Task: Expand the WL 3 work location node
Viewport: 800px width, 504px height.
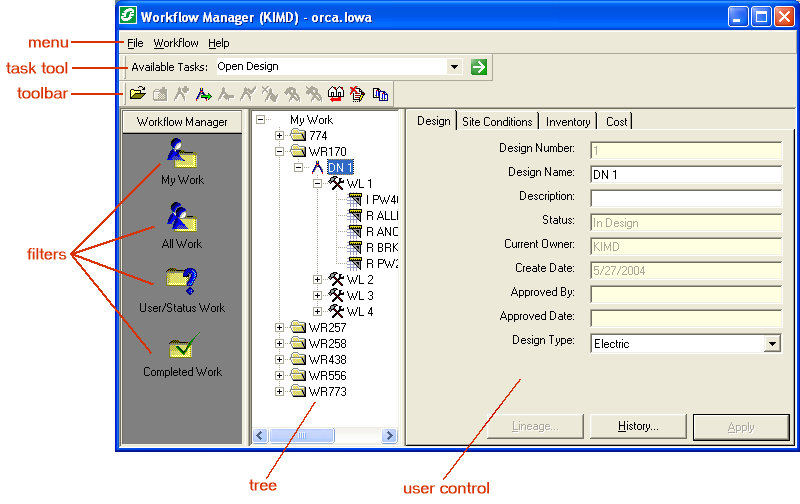Action: [318, 296]
